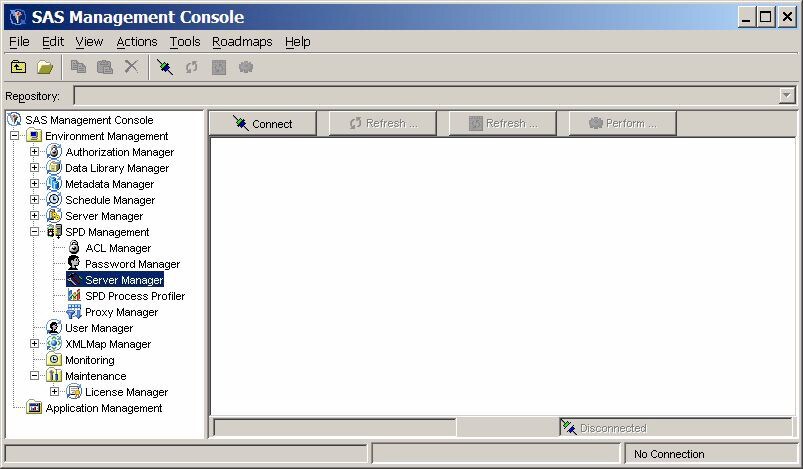Screen dimensions: 803x469
Task: Click the Environment Management monitor icon
Action: (x=34, y=136)
